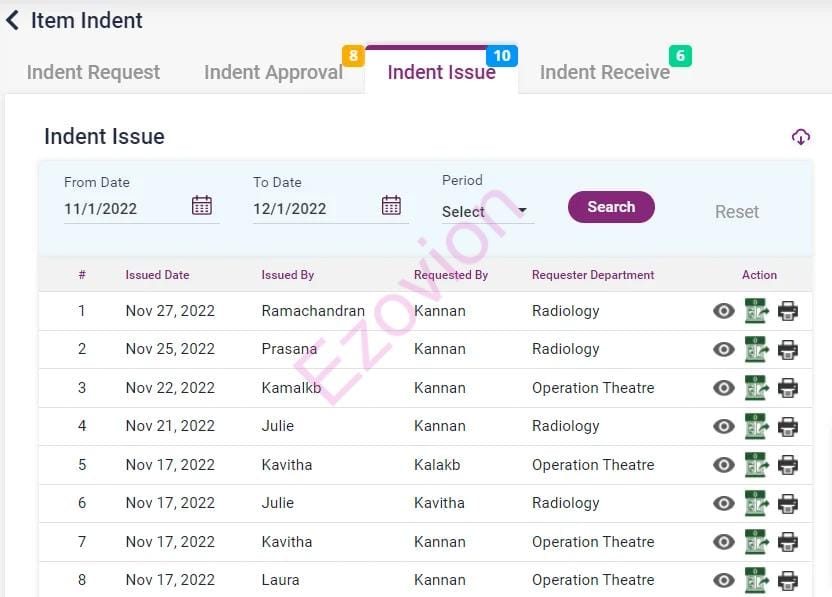Export row 5 Kavitha indent
Image resolution: width=832 pixels, height=597 pixels.
tap(756, 465)
